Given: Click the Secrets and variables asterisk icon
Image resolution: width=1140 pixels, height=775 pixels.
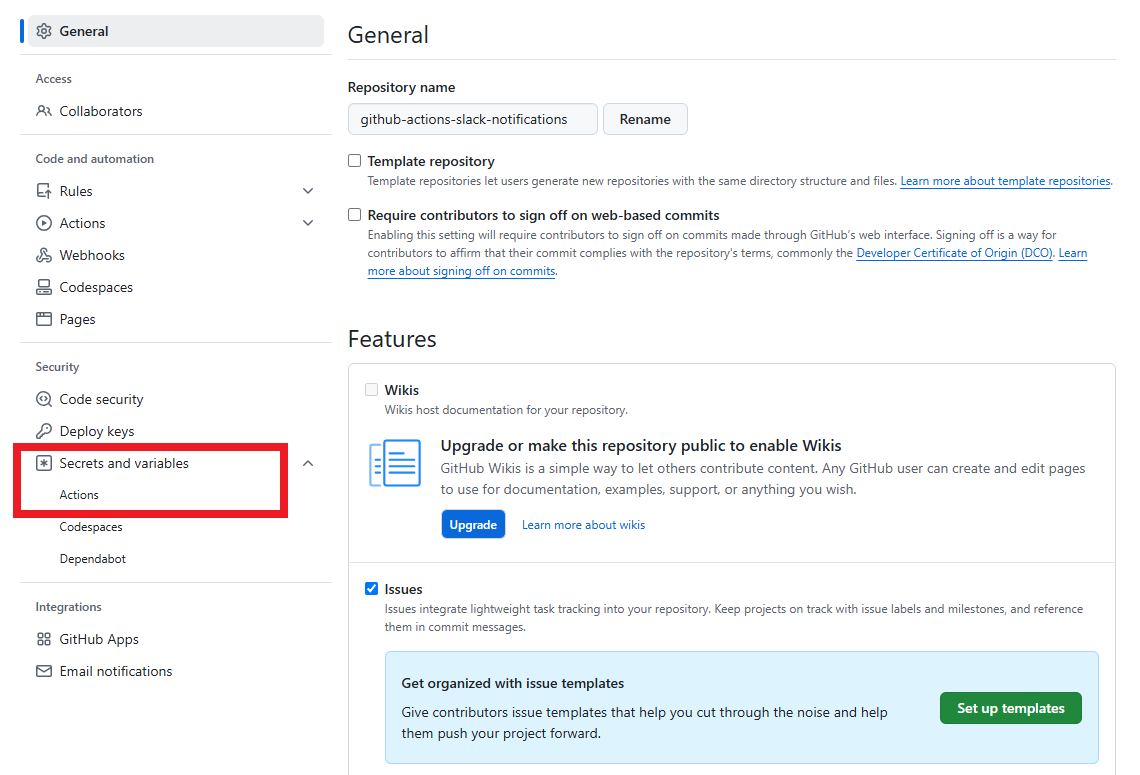Looking at the screenshot, I should tap(44, 463).
